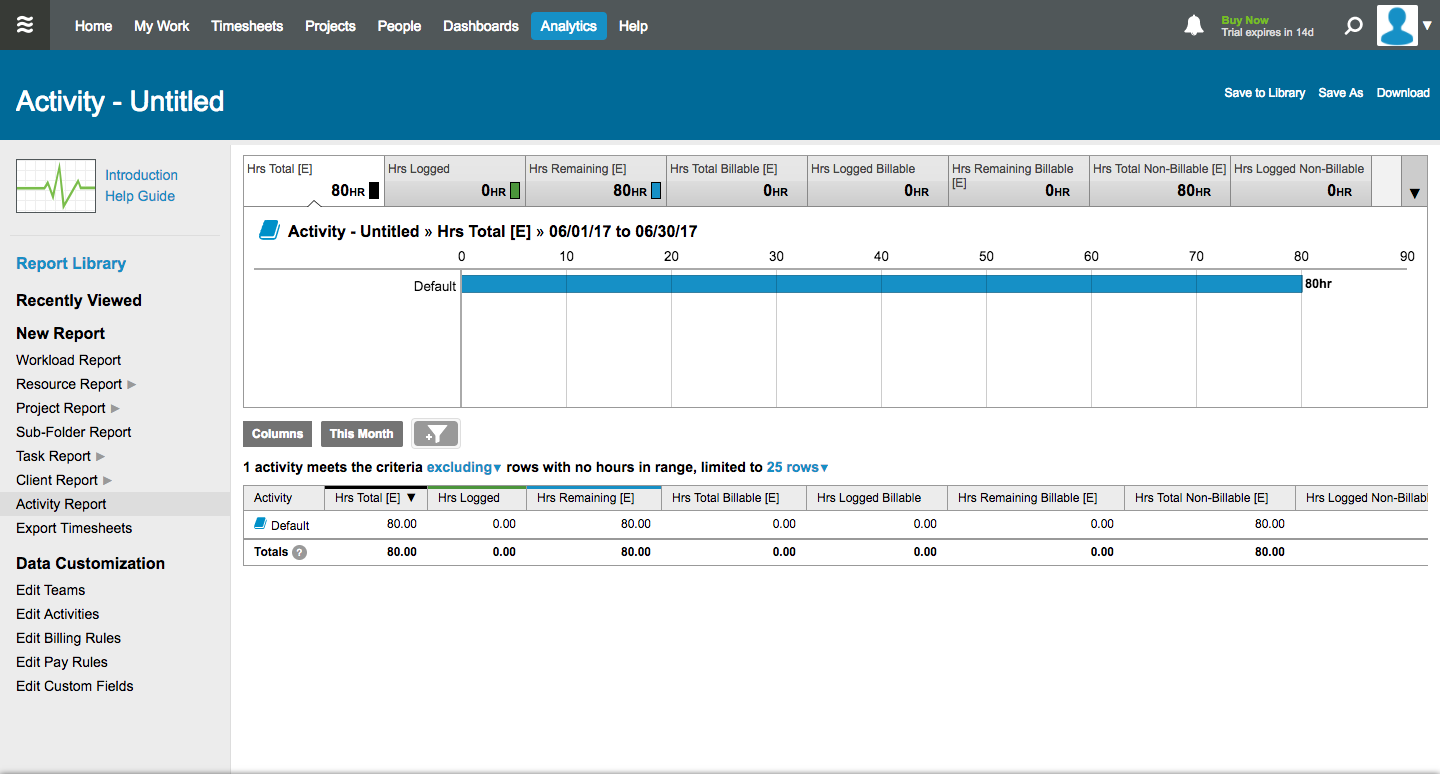This screenshot has height=774, width=1440.
Task: Click the Save to Library button
Action: point(1265,92)
